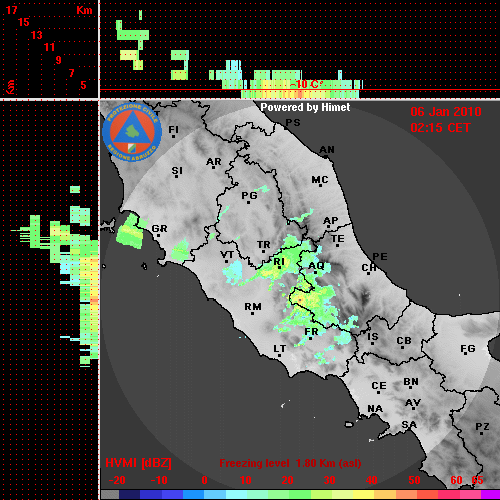Click the '40' dBZ scale value
Screen dimensions: 500x500
click(x=372, y=480)
